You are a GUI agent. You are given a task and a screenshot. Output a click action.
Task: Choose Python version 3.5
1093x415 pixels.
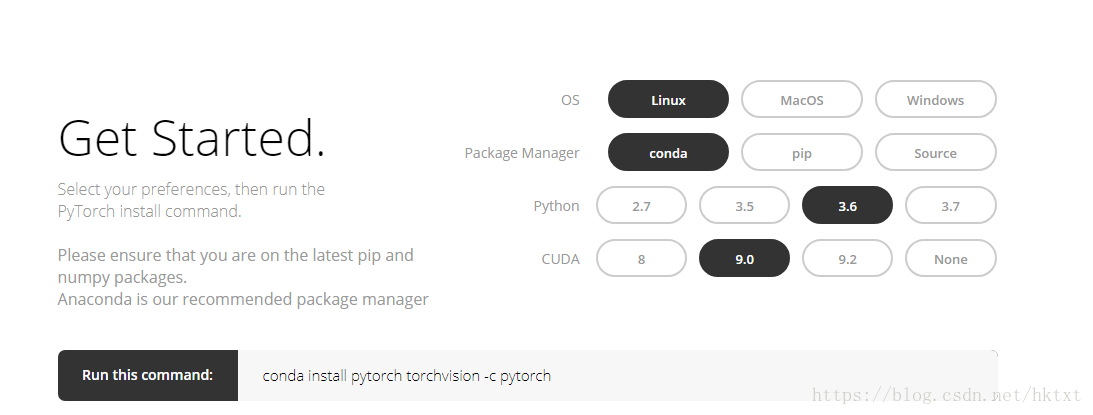click(744, 206)
